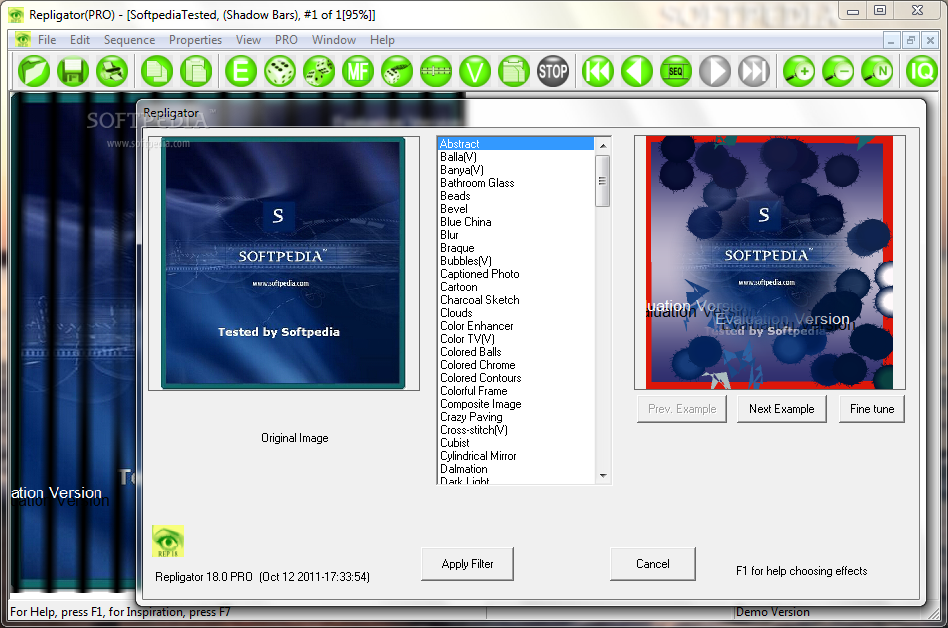Click the Fine tune button
Screen dimensions: 948x628
[x=872, y=409]
